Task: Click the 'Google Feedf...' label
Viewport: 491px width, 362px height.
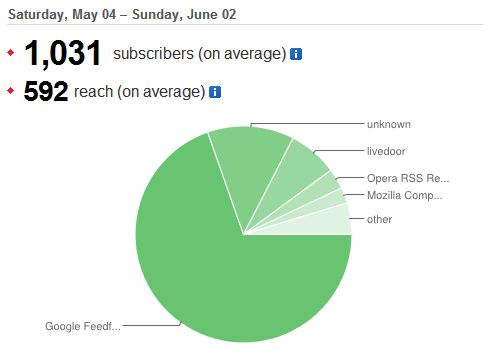Action: coord(83,326)
